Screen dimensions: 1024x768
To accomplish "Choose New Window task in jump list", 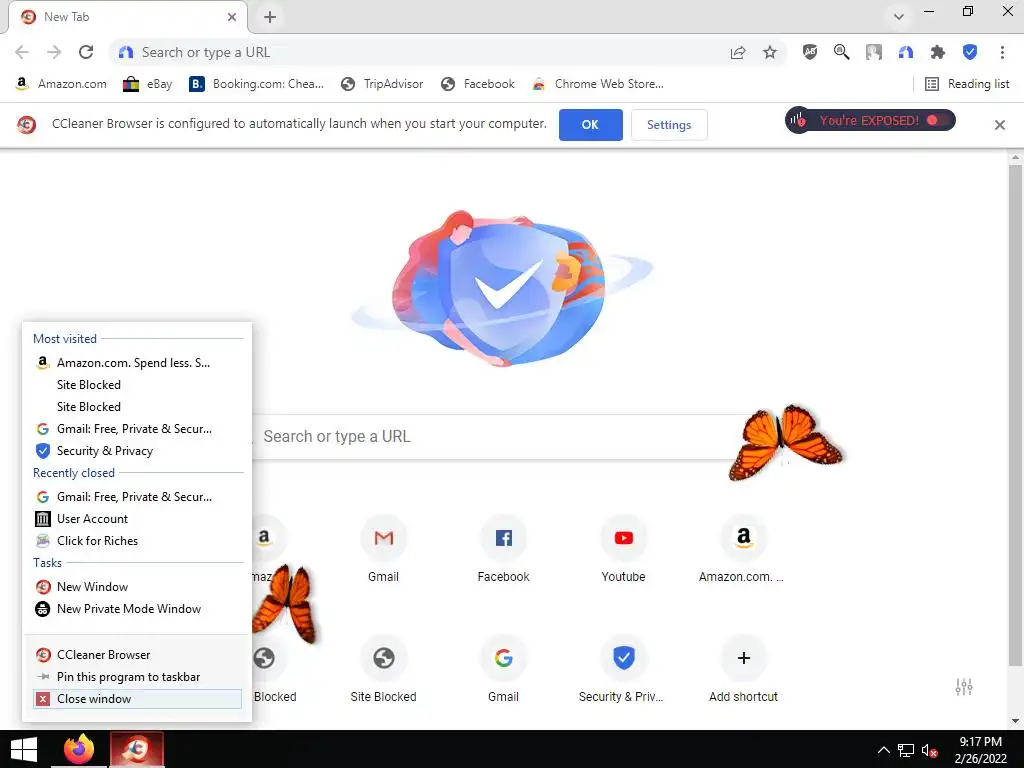I will coord(137,586).
